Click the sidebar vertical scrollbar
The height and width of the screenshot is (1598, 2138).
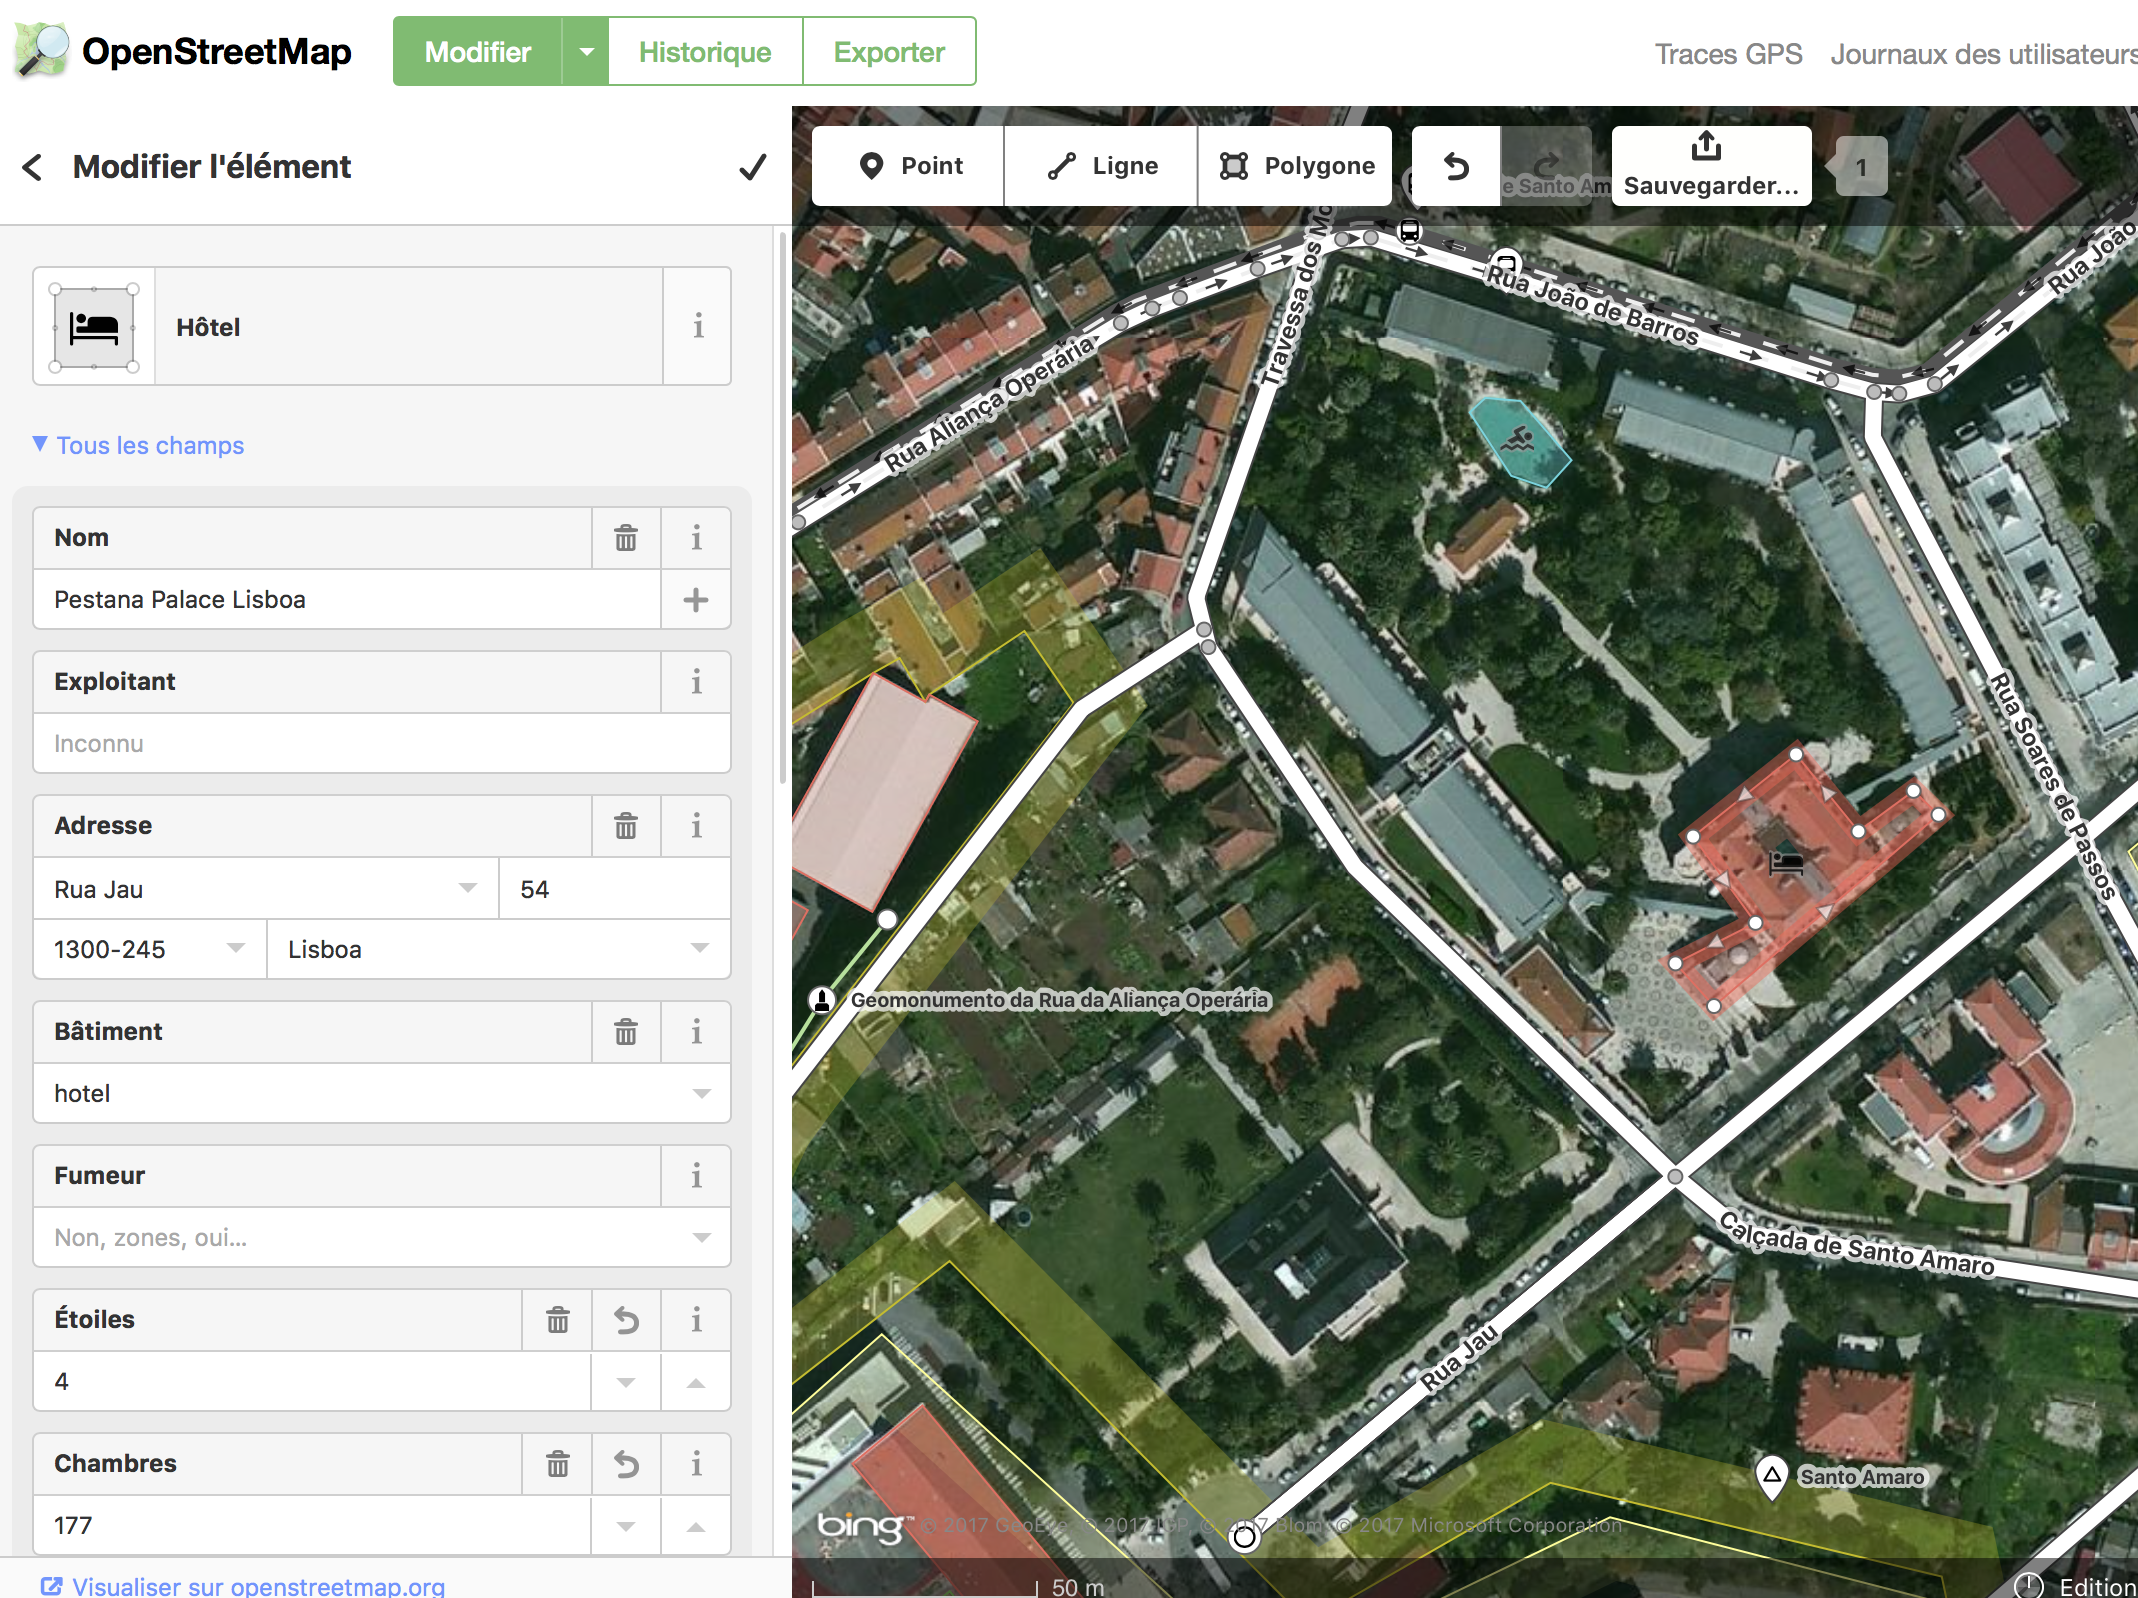782,510
